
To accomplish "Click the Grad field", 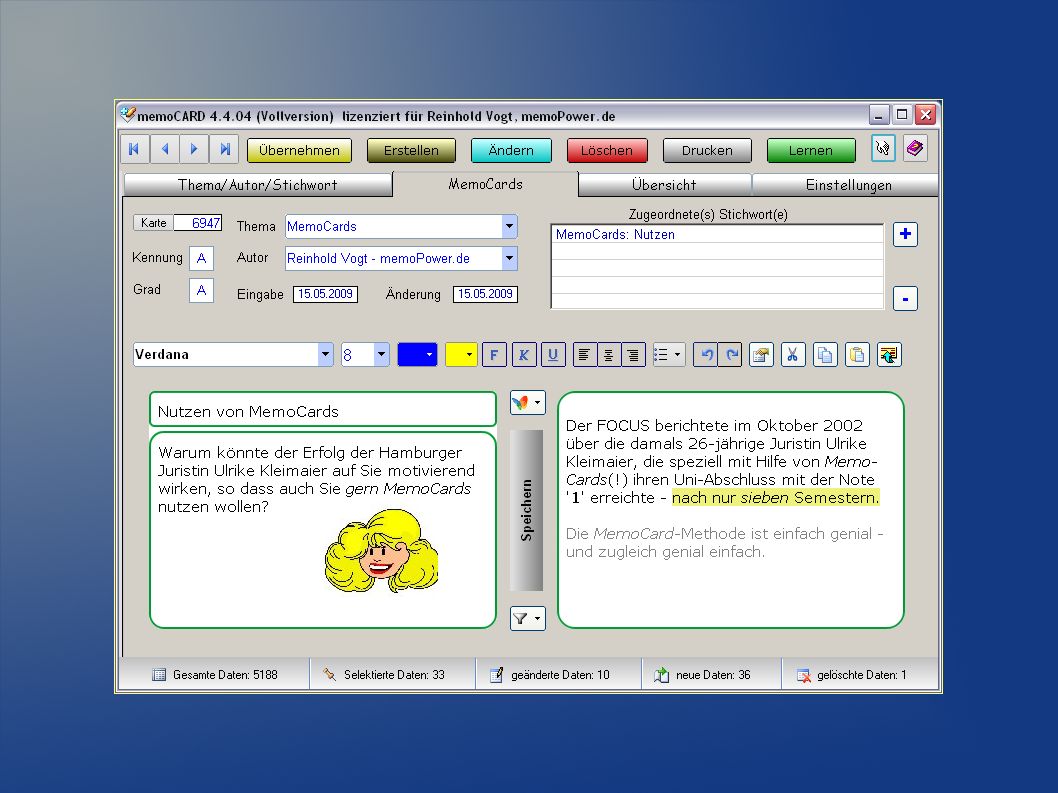I will 201,290.
